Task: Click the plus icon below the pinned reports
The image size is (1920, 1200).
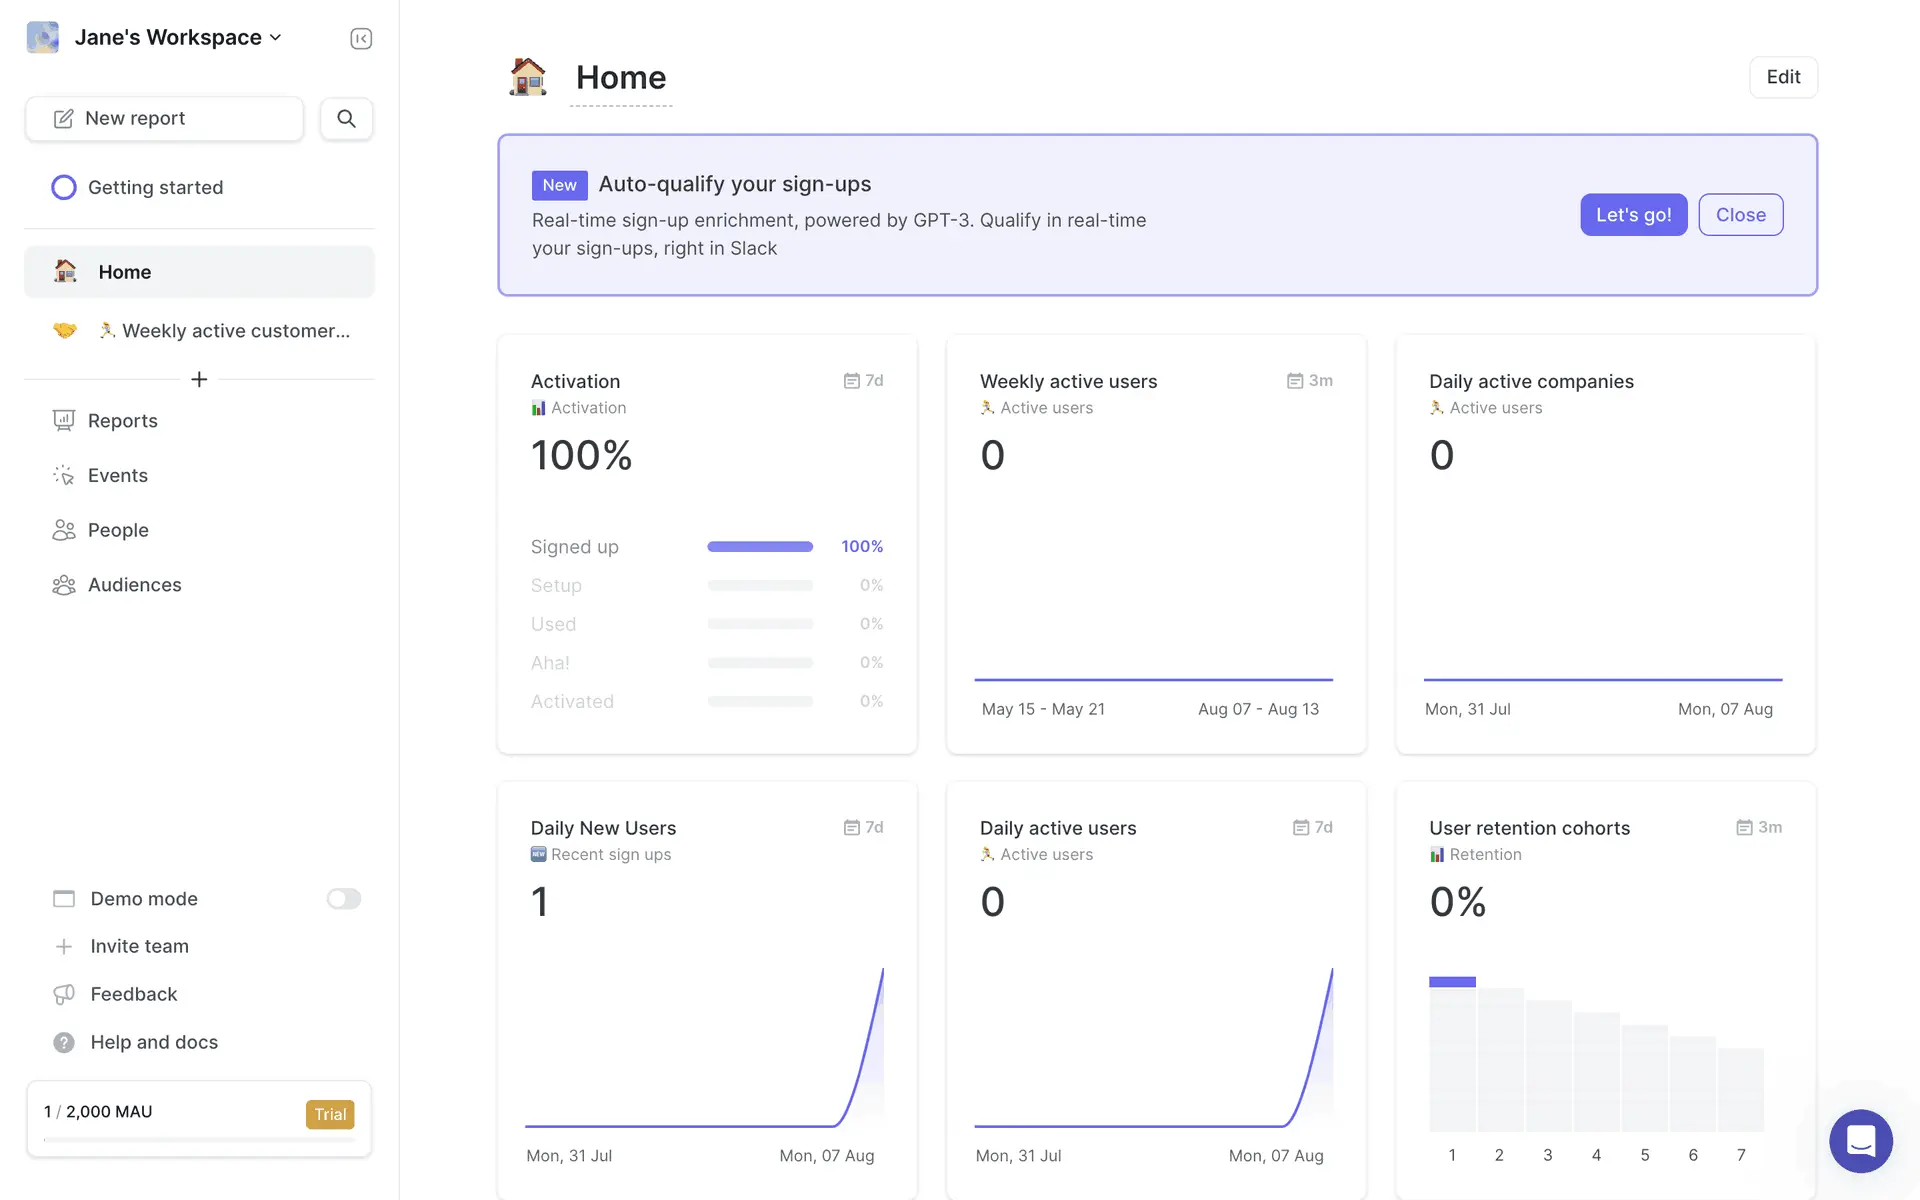Action: 199,380
